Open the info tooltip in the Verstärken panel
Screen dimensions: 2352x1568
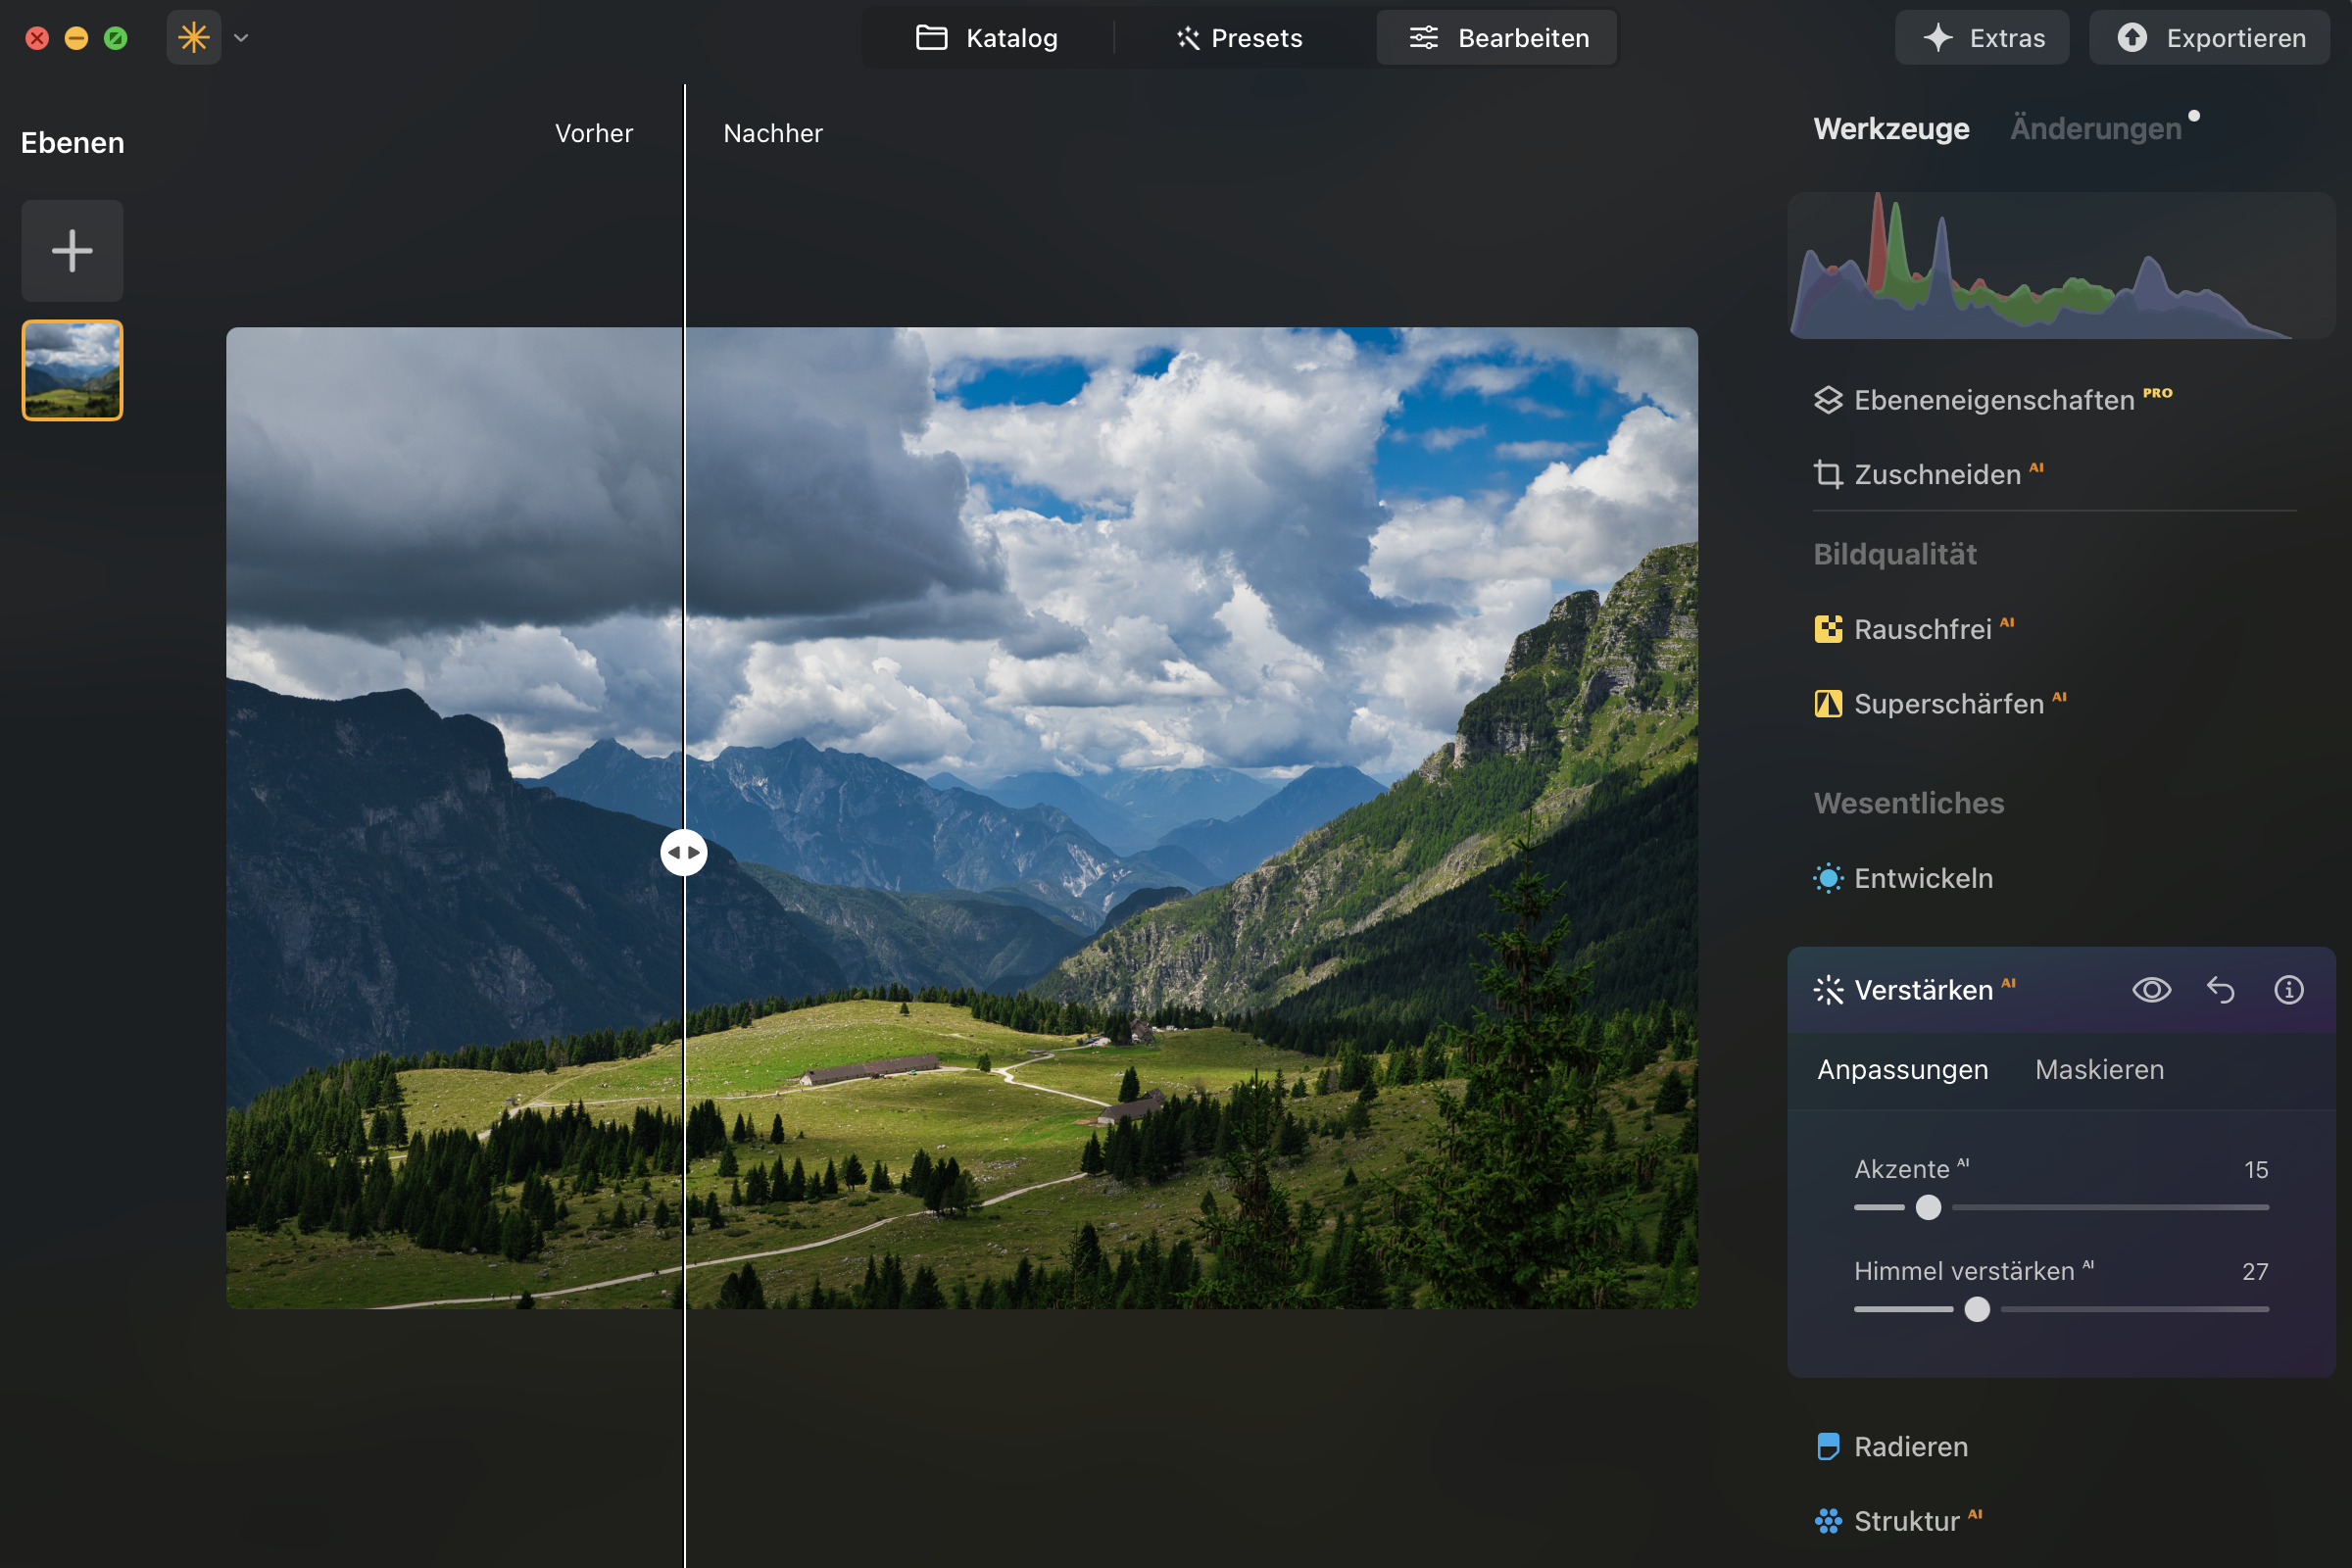point(2288,990)
